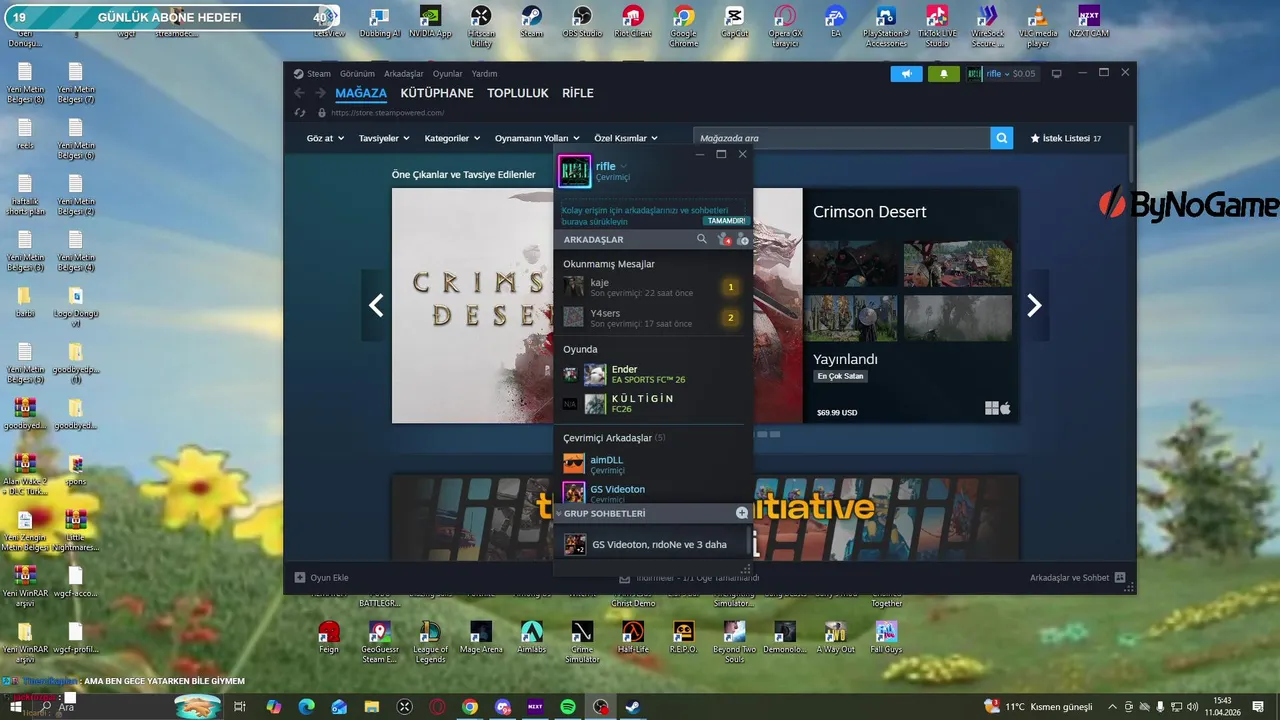1280x720 pixels.
Task: Open the Oynamanın Yolları dropdown
Action: tap(537, 138)
